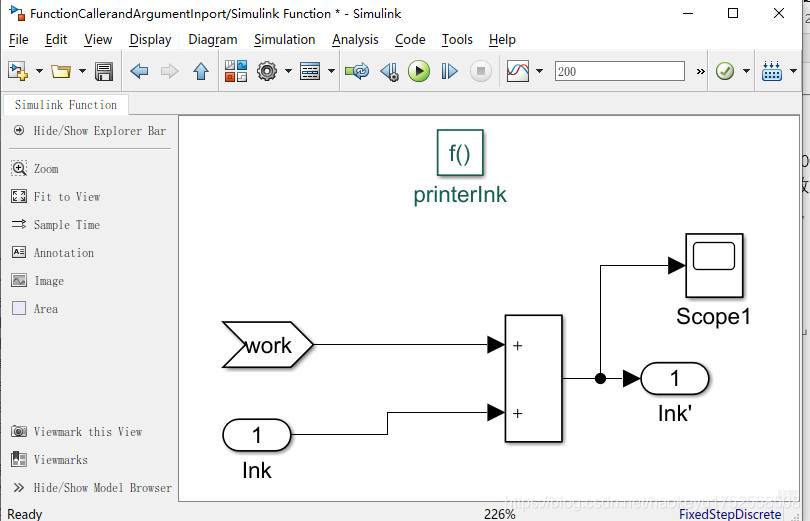Select the Scope1 block
The image size is (810, 521).
tap(714, 265)
